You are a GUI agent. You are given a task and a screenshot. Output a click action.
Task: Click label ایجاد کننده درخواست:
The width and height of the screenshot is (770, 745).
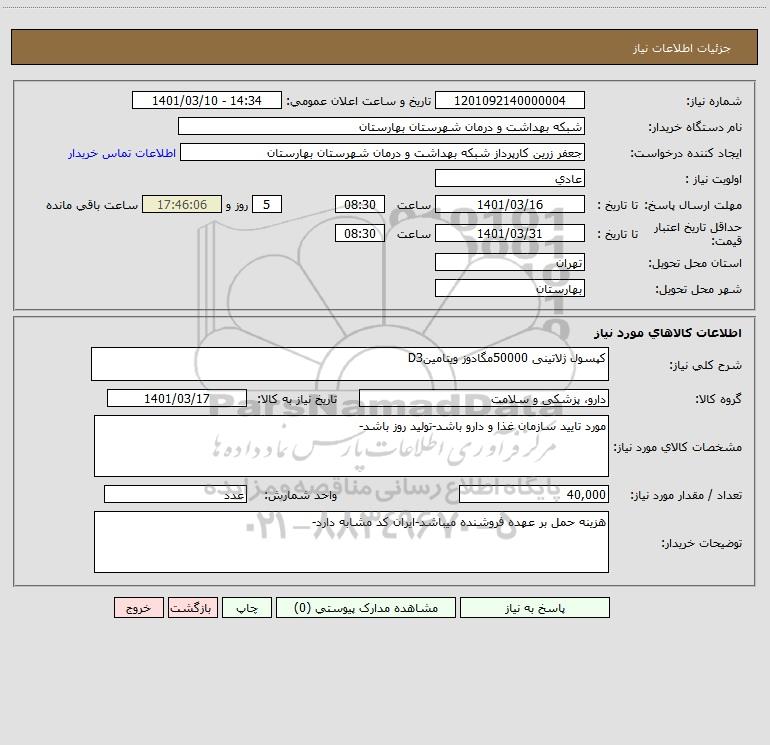[x=686, y=153]
